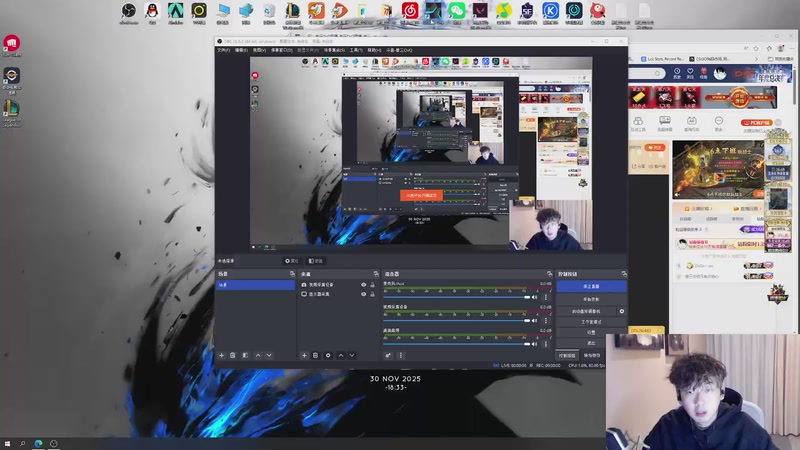Open the Valorant desktop shortcut
800x450 pixels.
[480, 11]
